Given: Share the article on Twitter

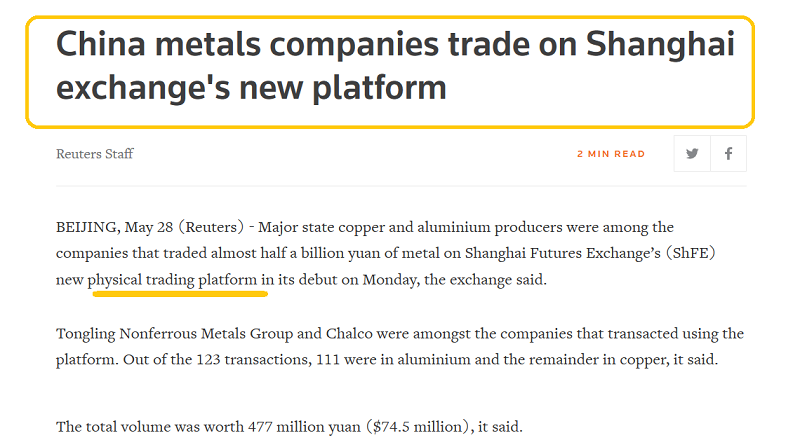Looking at the screenshot, I should 692,154.
